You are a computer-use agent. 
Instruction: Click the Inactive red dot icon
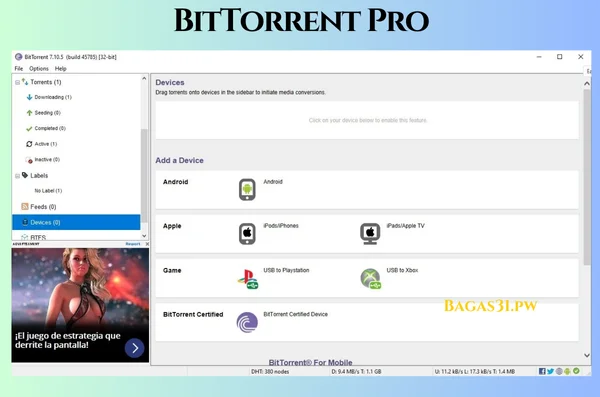[29, 160]
